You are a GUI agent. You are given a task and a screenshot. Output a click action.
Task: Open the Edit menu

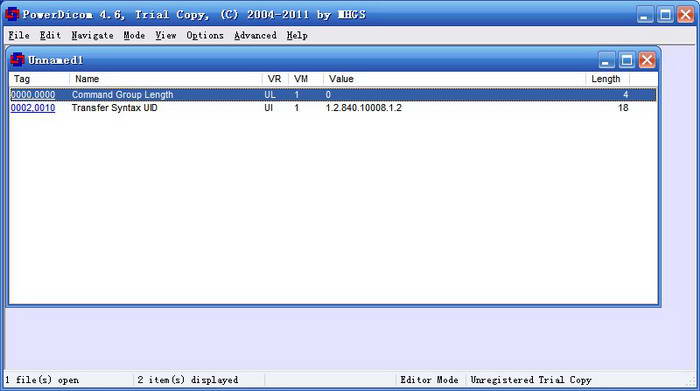tap(50, 35)
